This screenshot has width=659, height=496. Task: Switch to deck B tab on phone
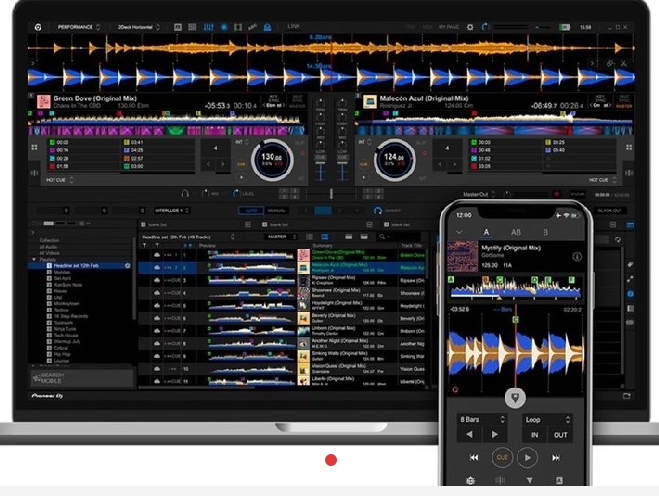[545, 232]
